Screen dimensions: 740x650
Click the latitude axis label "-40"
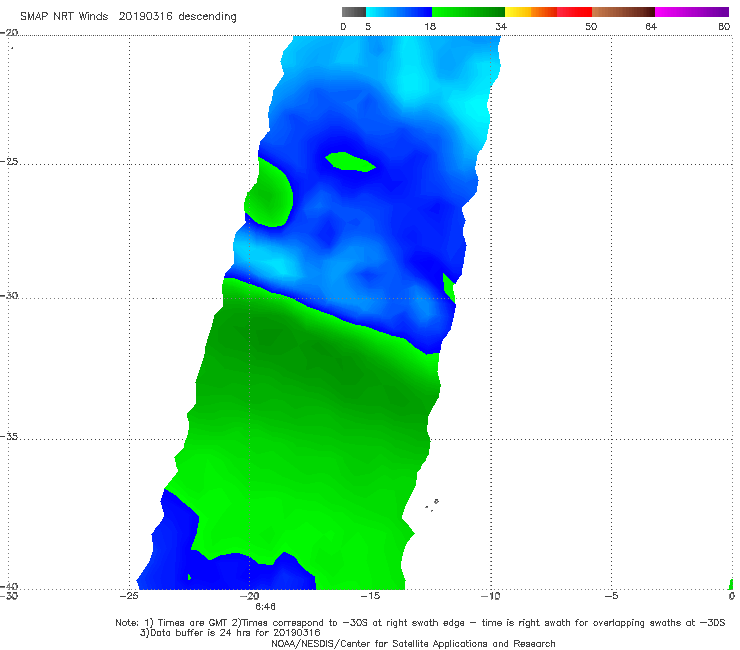tap(9, 587)
